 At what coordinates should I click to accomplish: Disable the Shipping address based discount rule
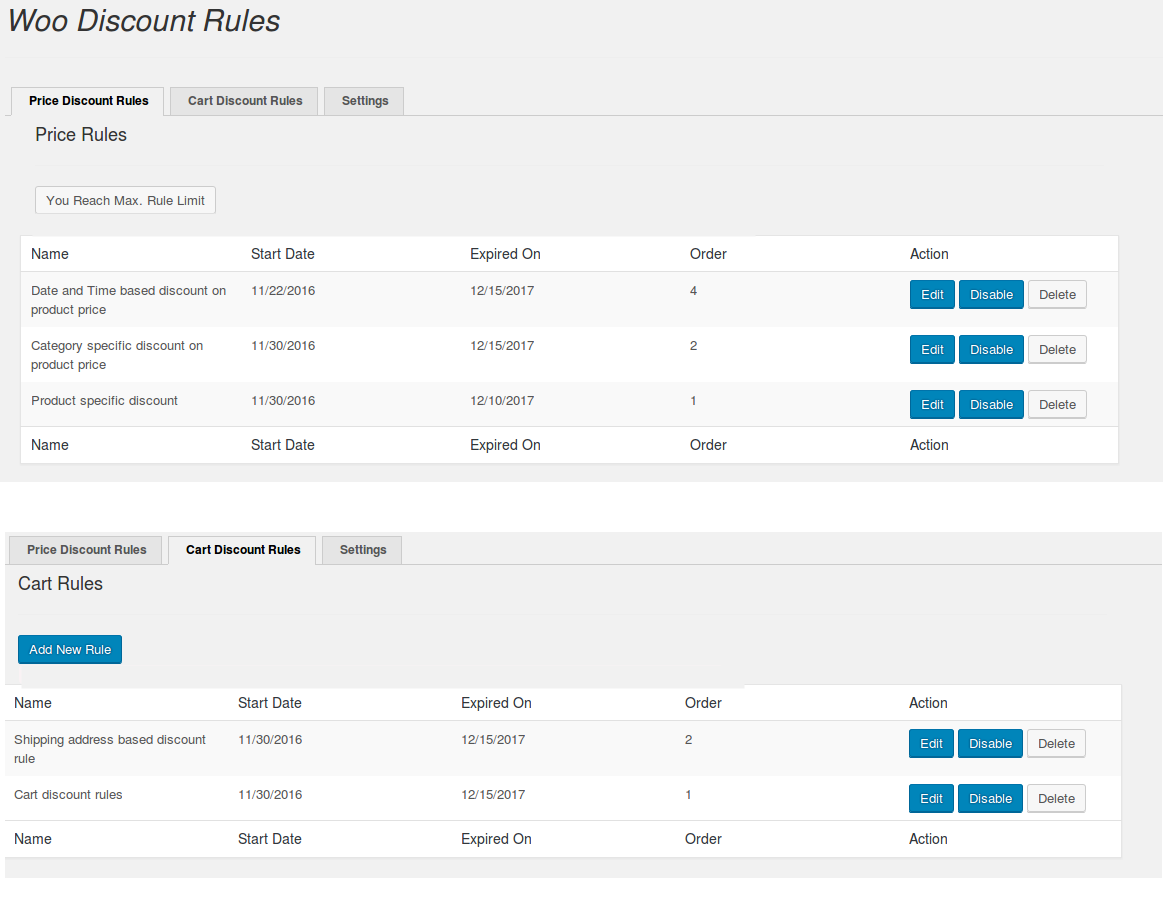click(990, 744)
